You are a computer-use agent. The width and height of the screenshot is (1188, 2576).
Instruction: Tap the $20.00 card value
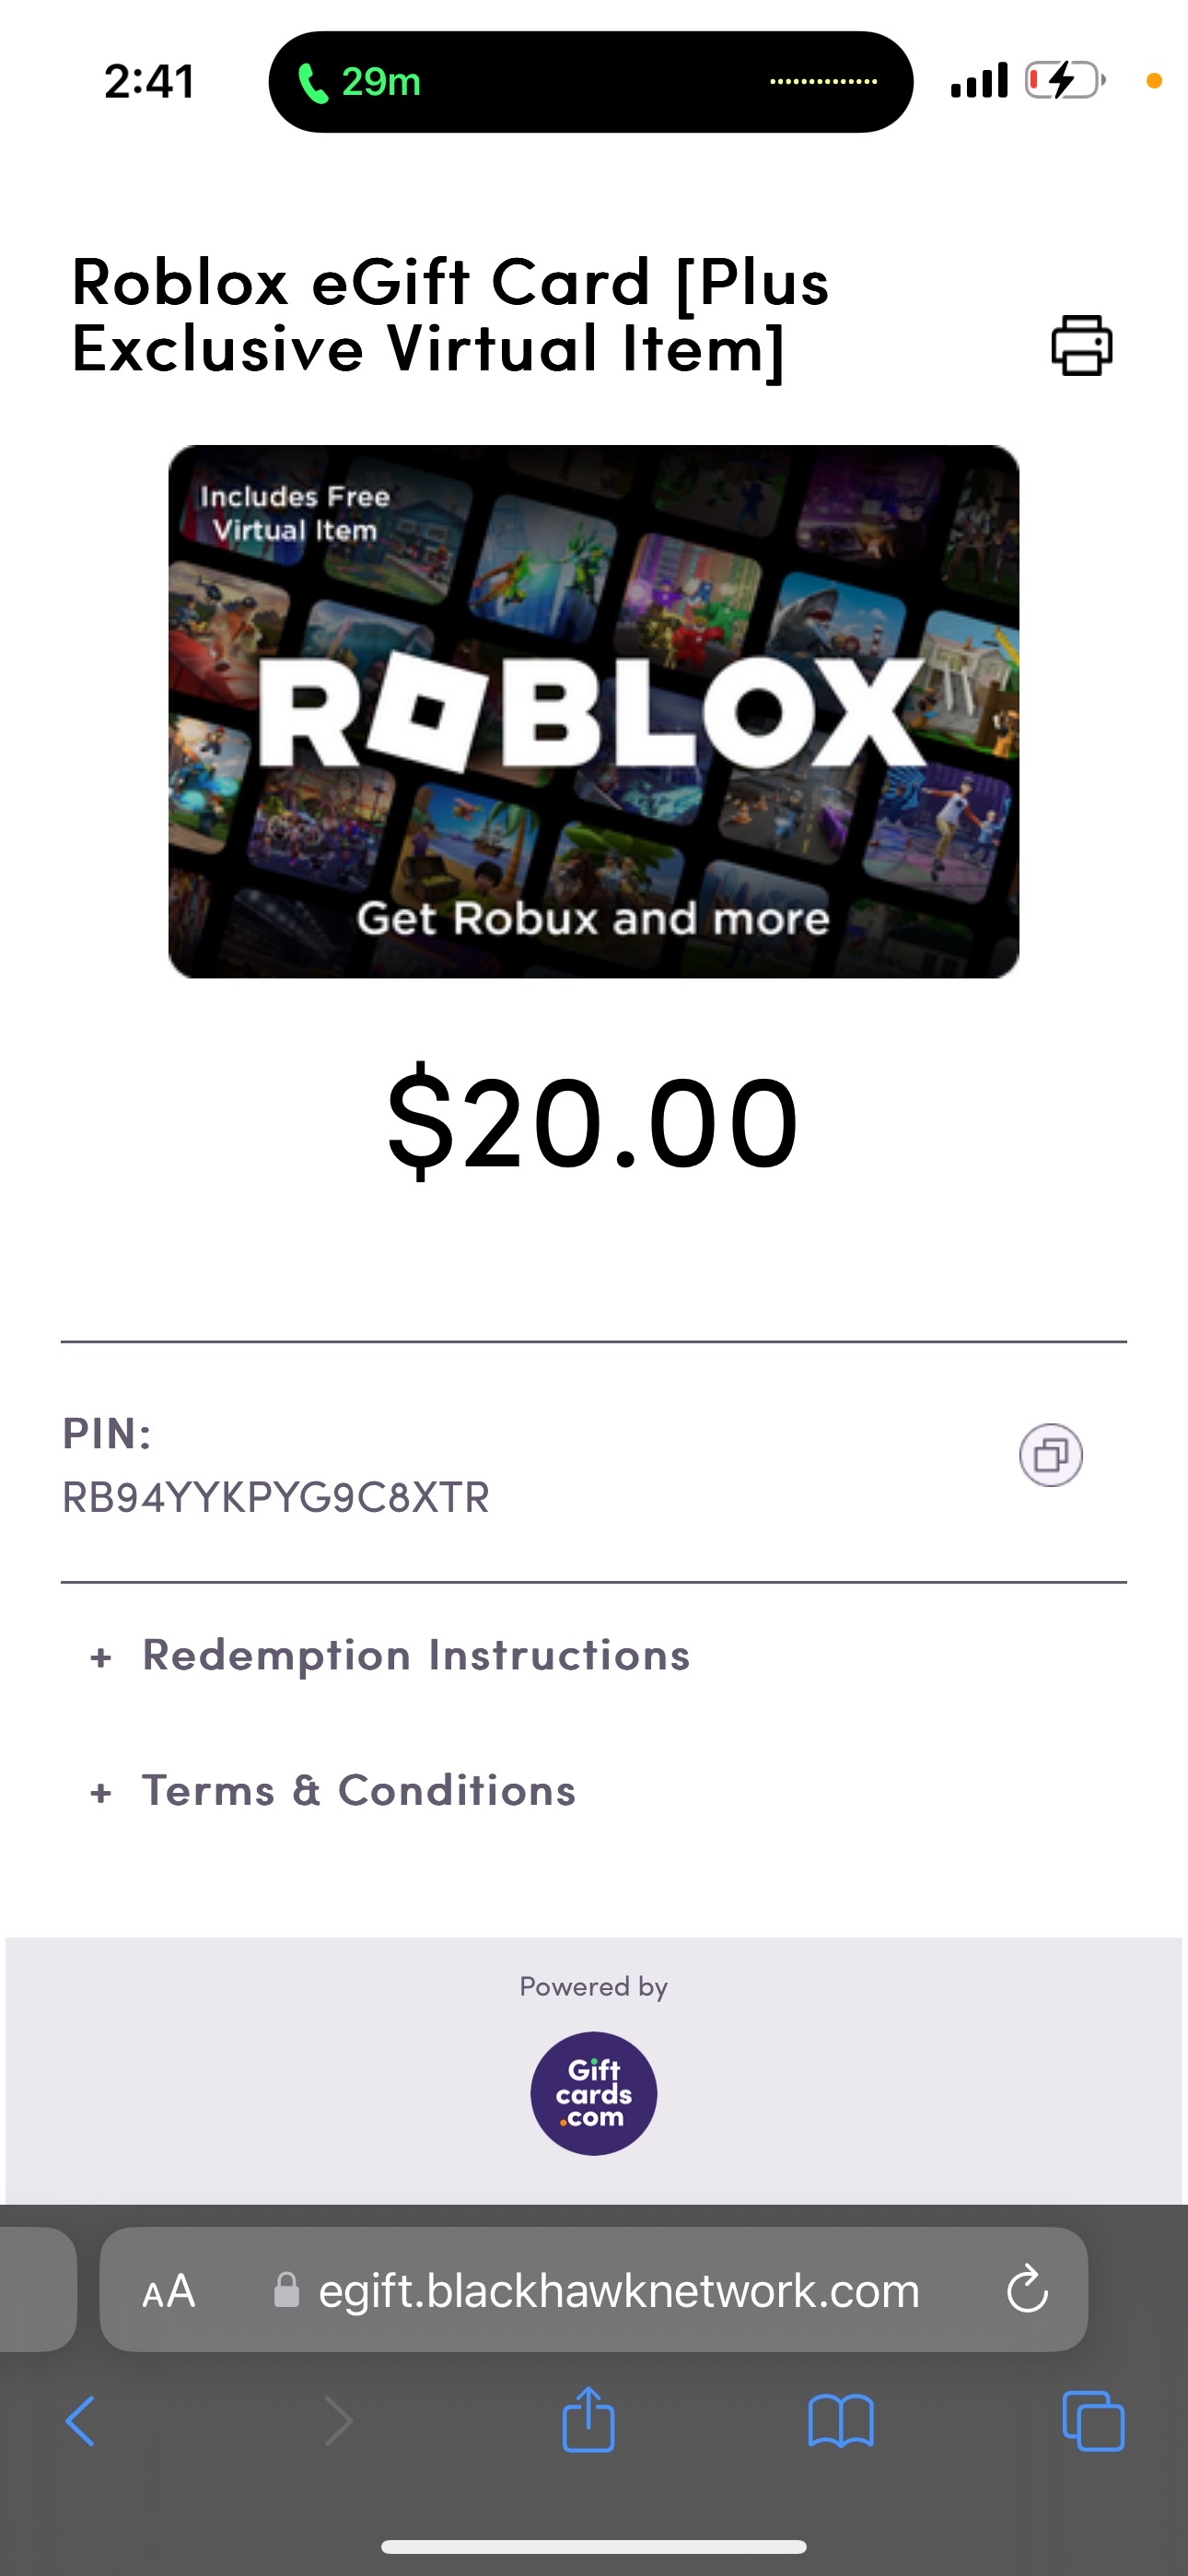593,1122
